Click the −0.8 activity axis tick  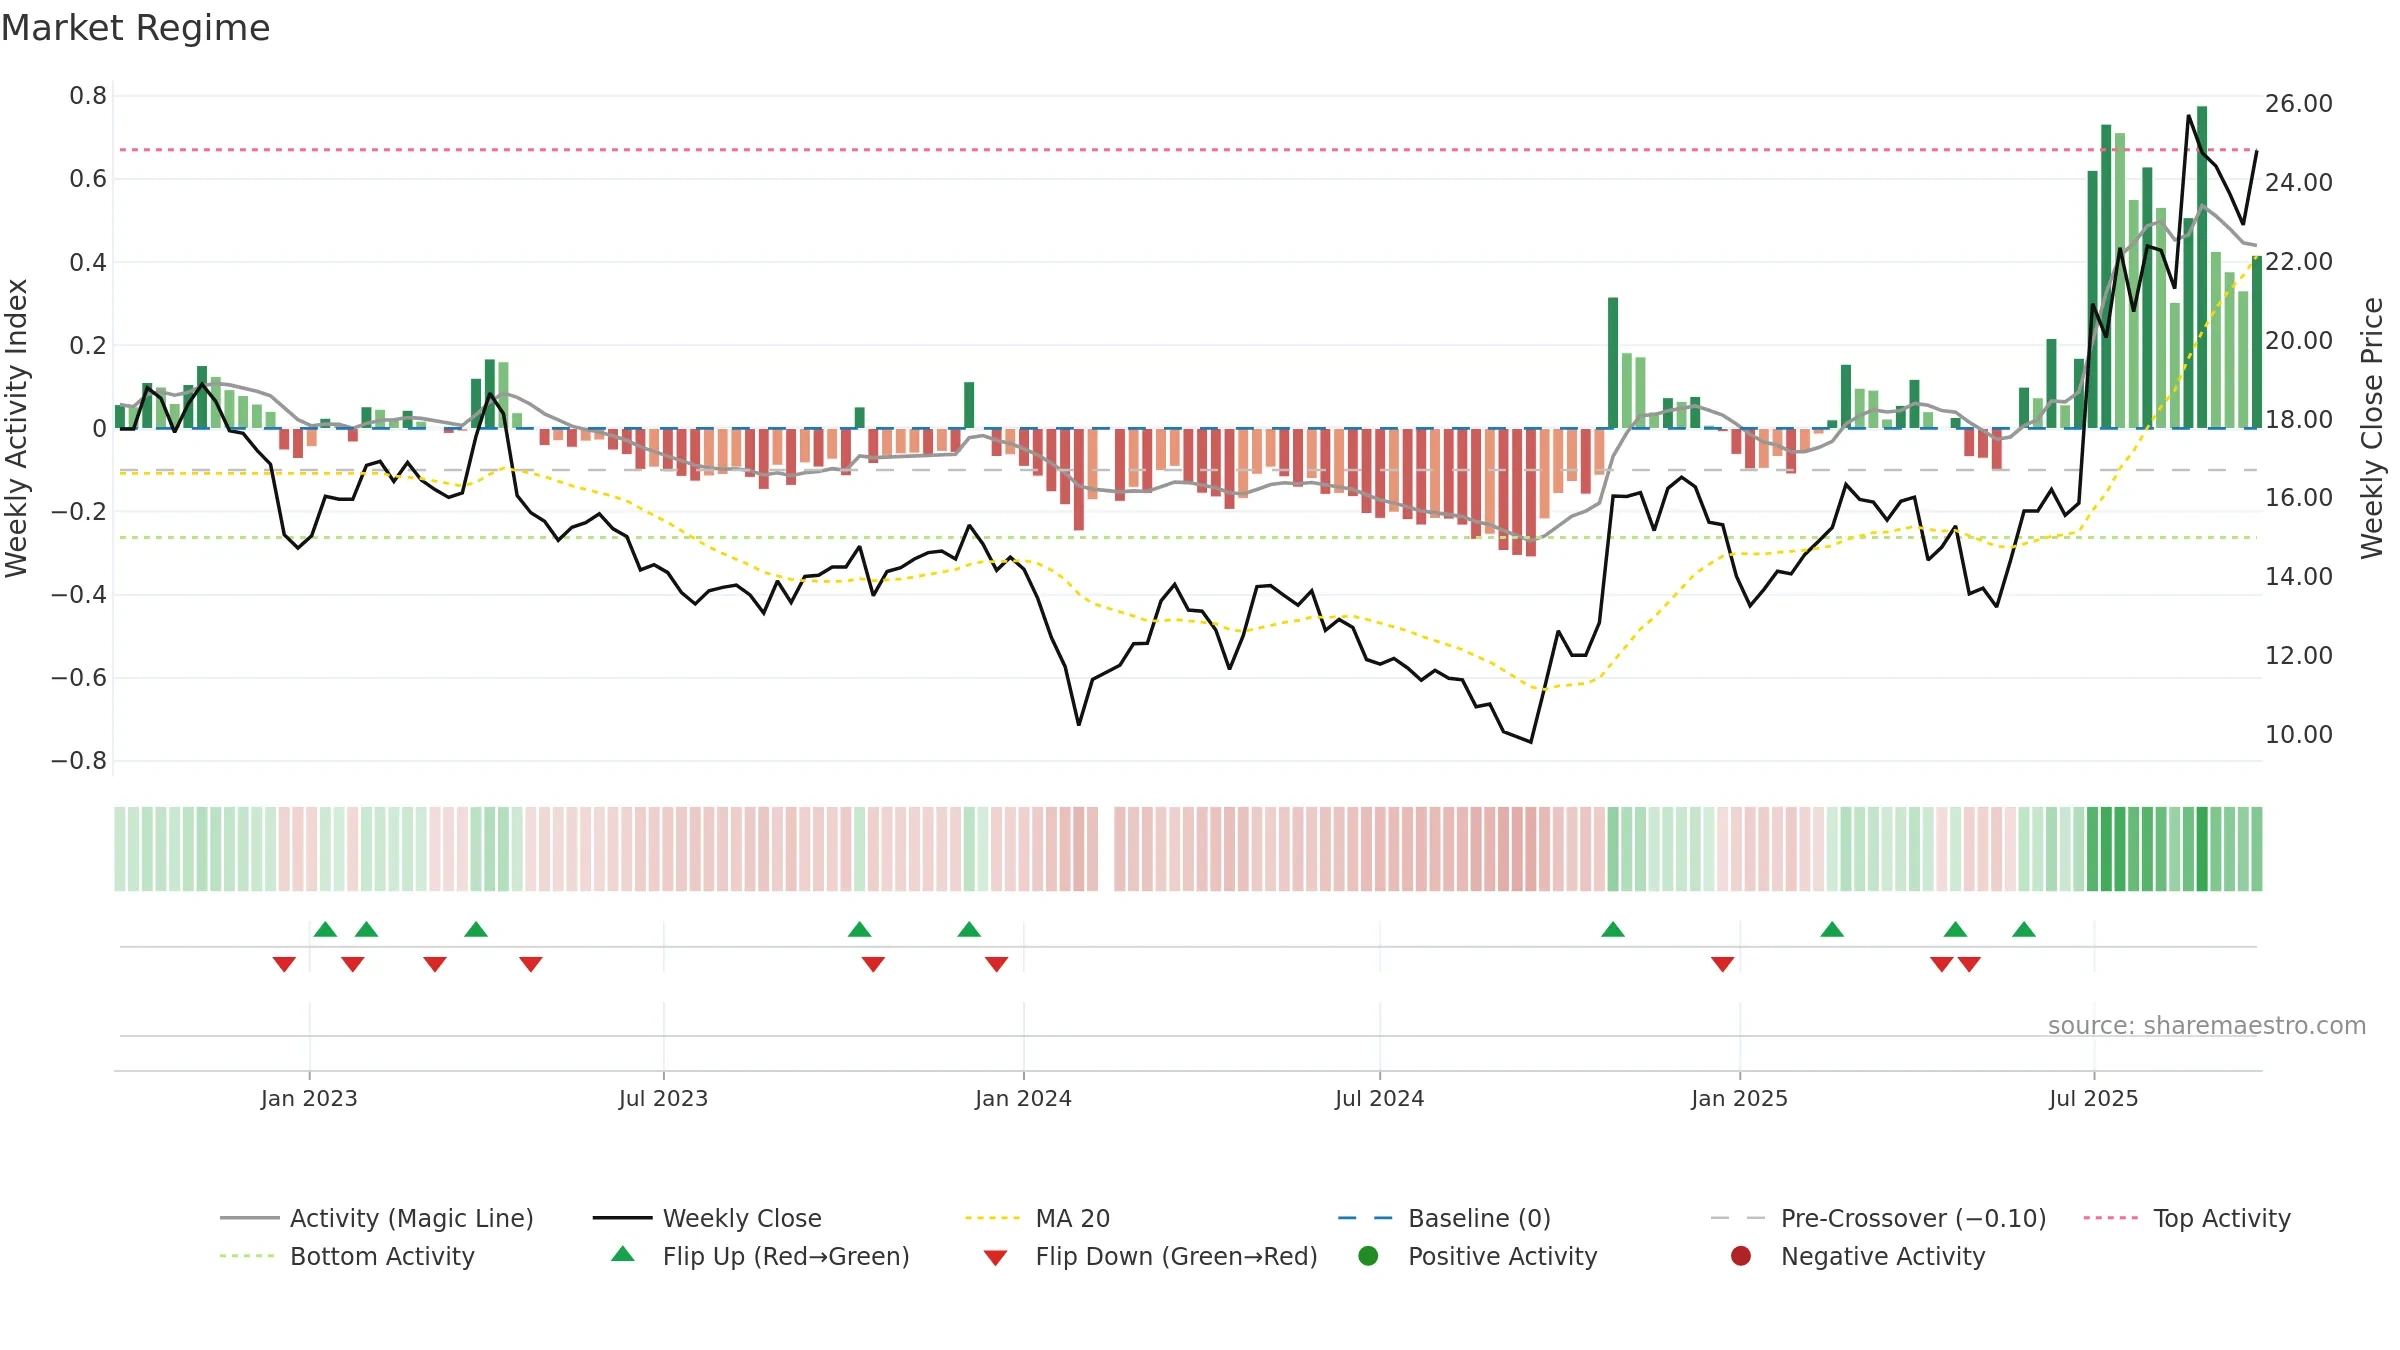pyautogui.click(x=79, y=761)
